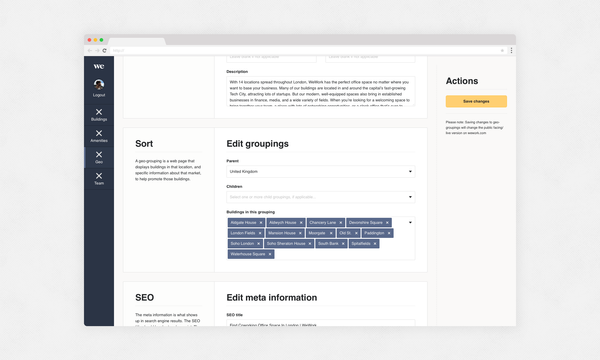Remove the Paddington tag
The image size is (600, 360).
tap(389, 233)
